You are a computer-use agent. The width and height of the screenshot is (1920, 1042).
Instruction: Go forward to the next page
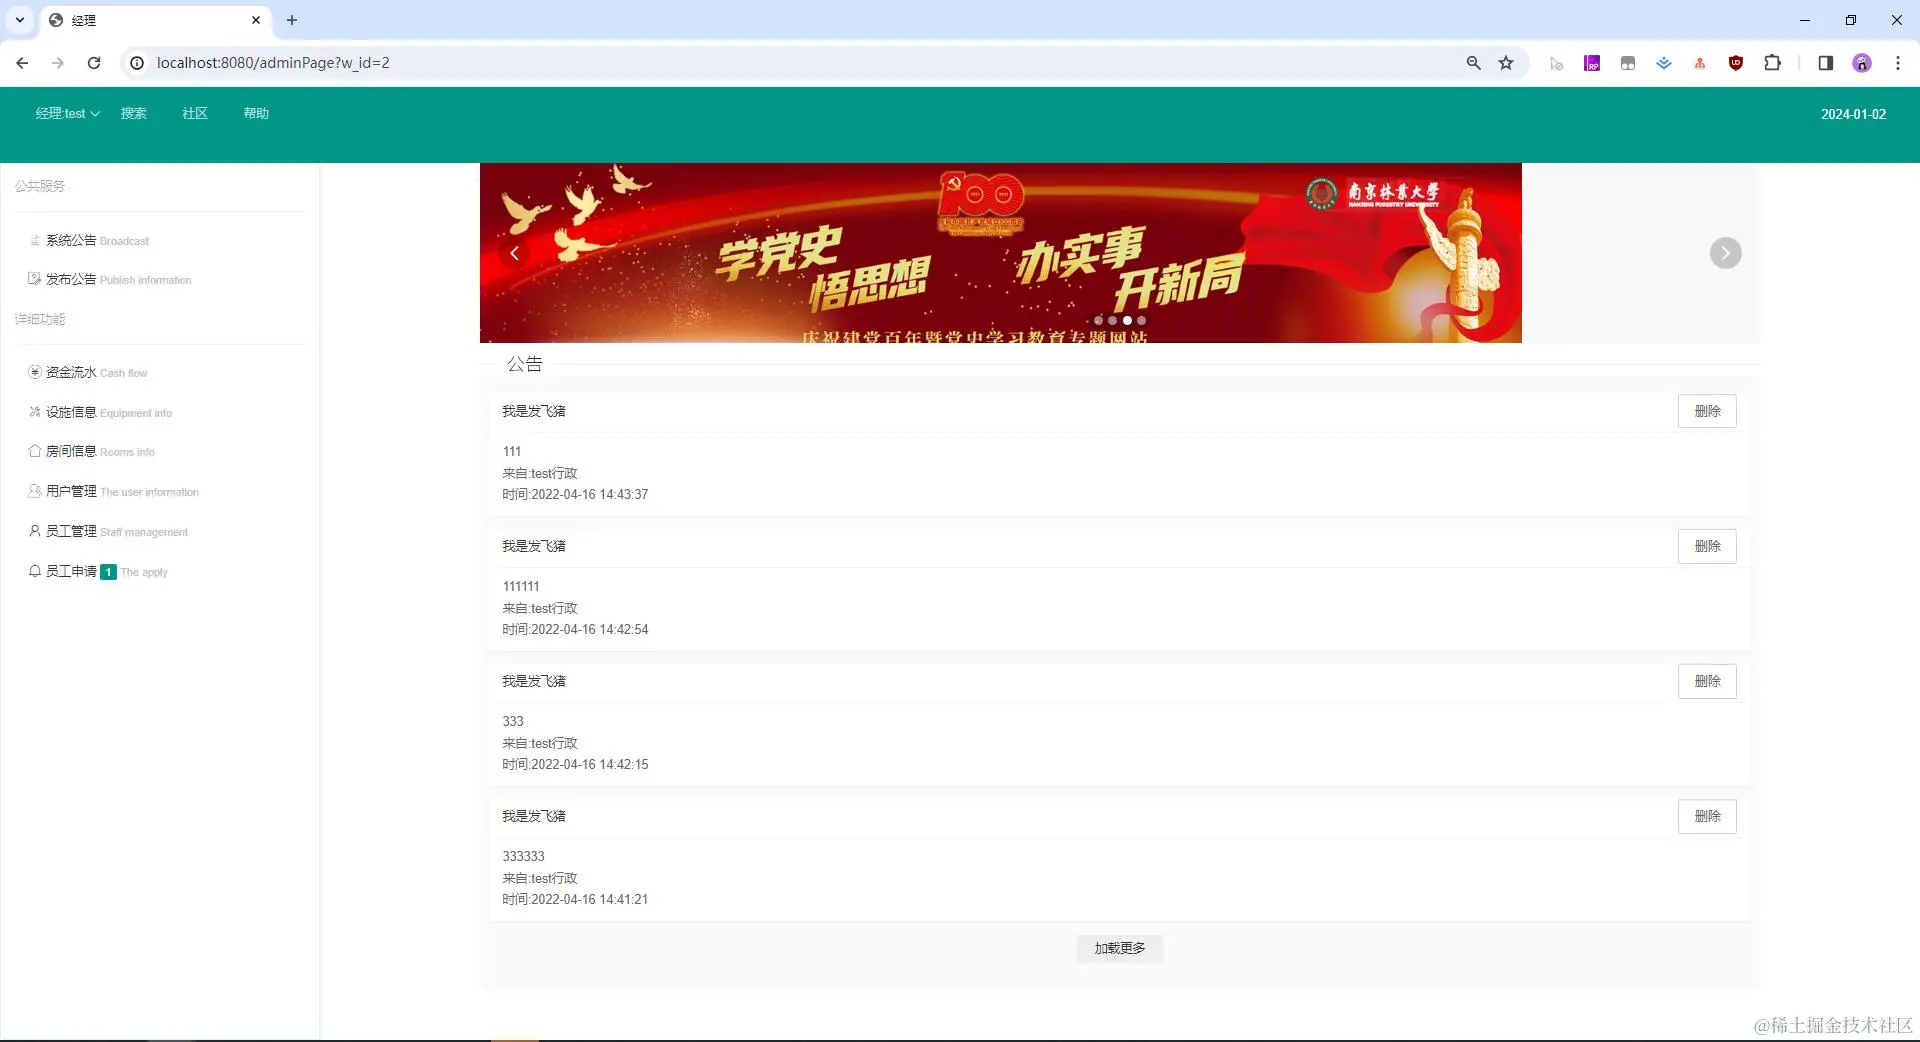(x=58, y=63)
